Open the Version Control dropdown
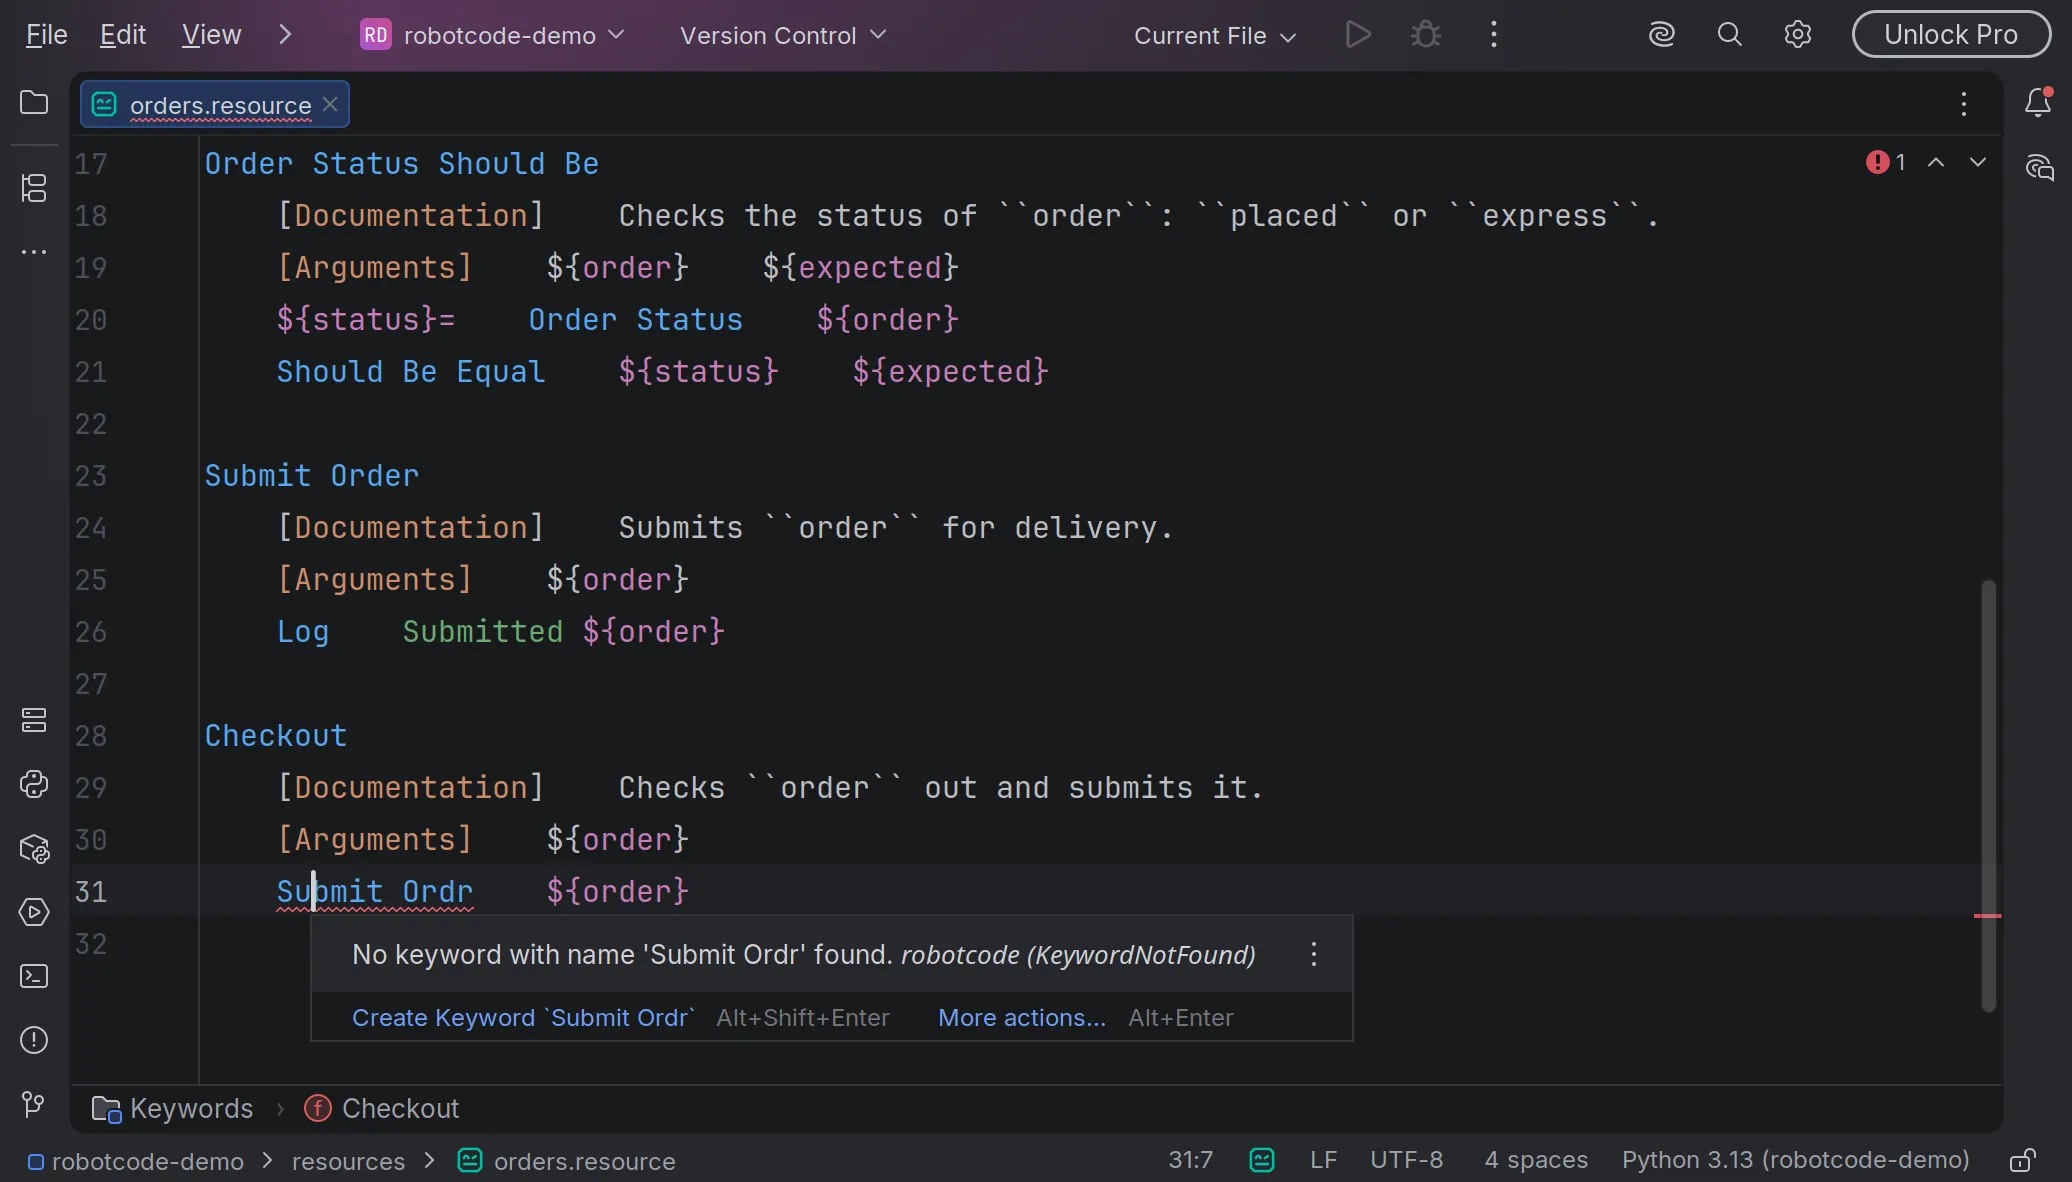The image size is (2072, 1182). point(783,35)
